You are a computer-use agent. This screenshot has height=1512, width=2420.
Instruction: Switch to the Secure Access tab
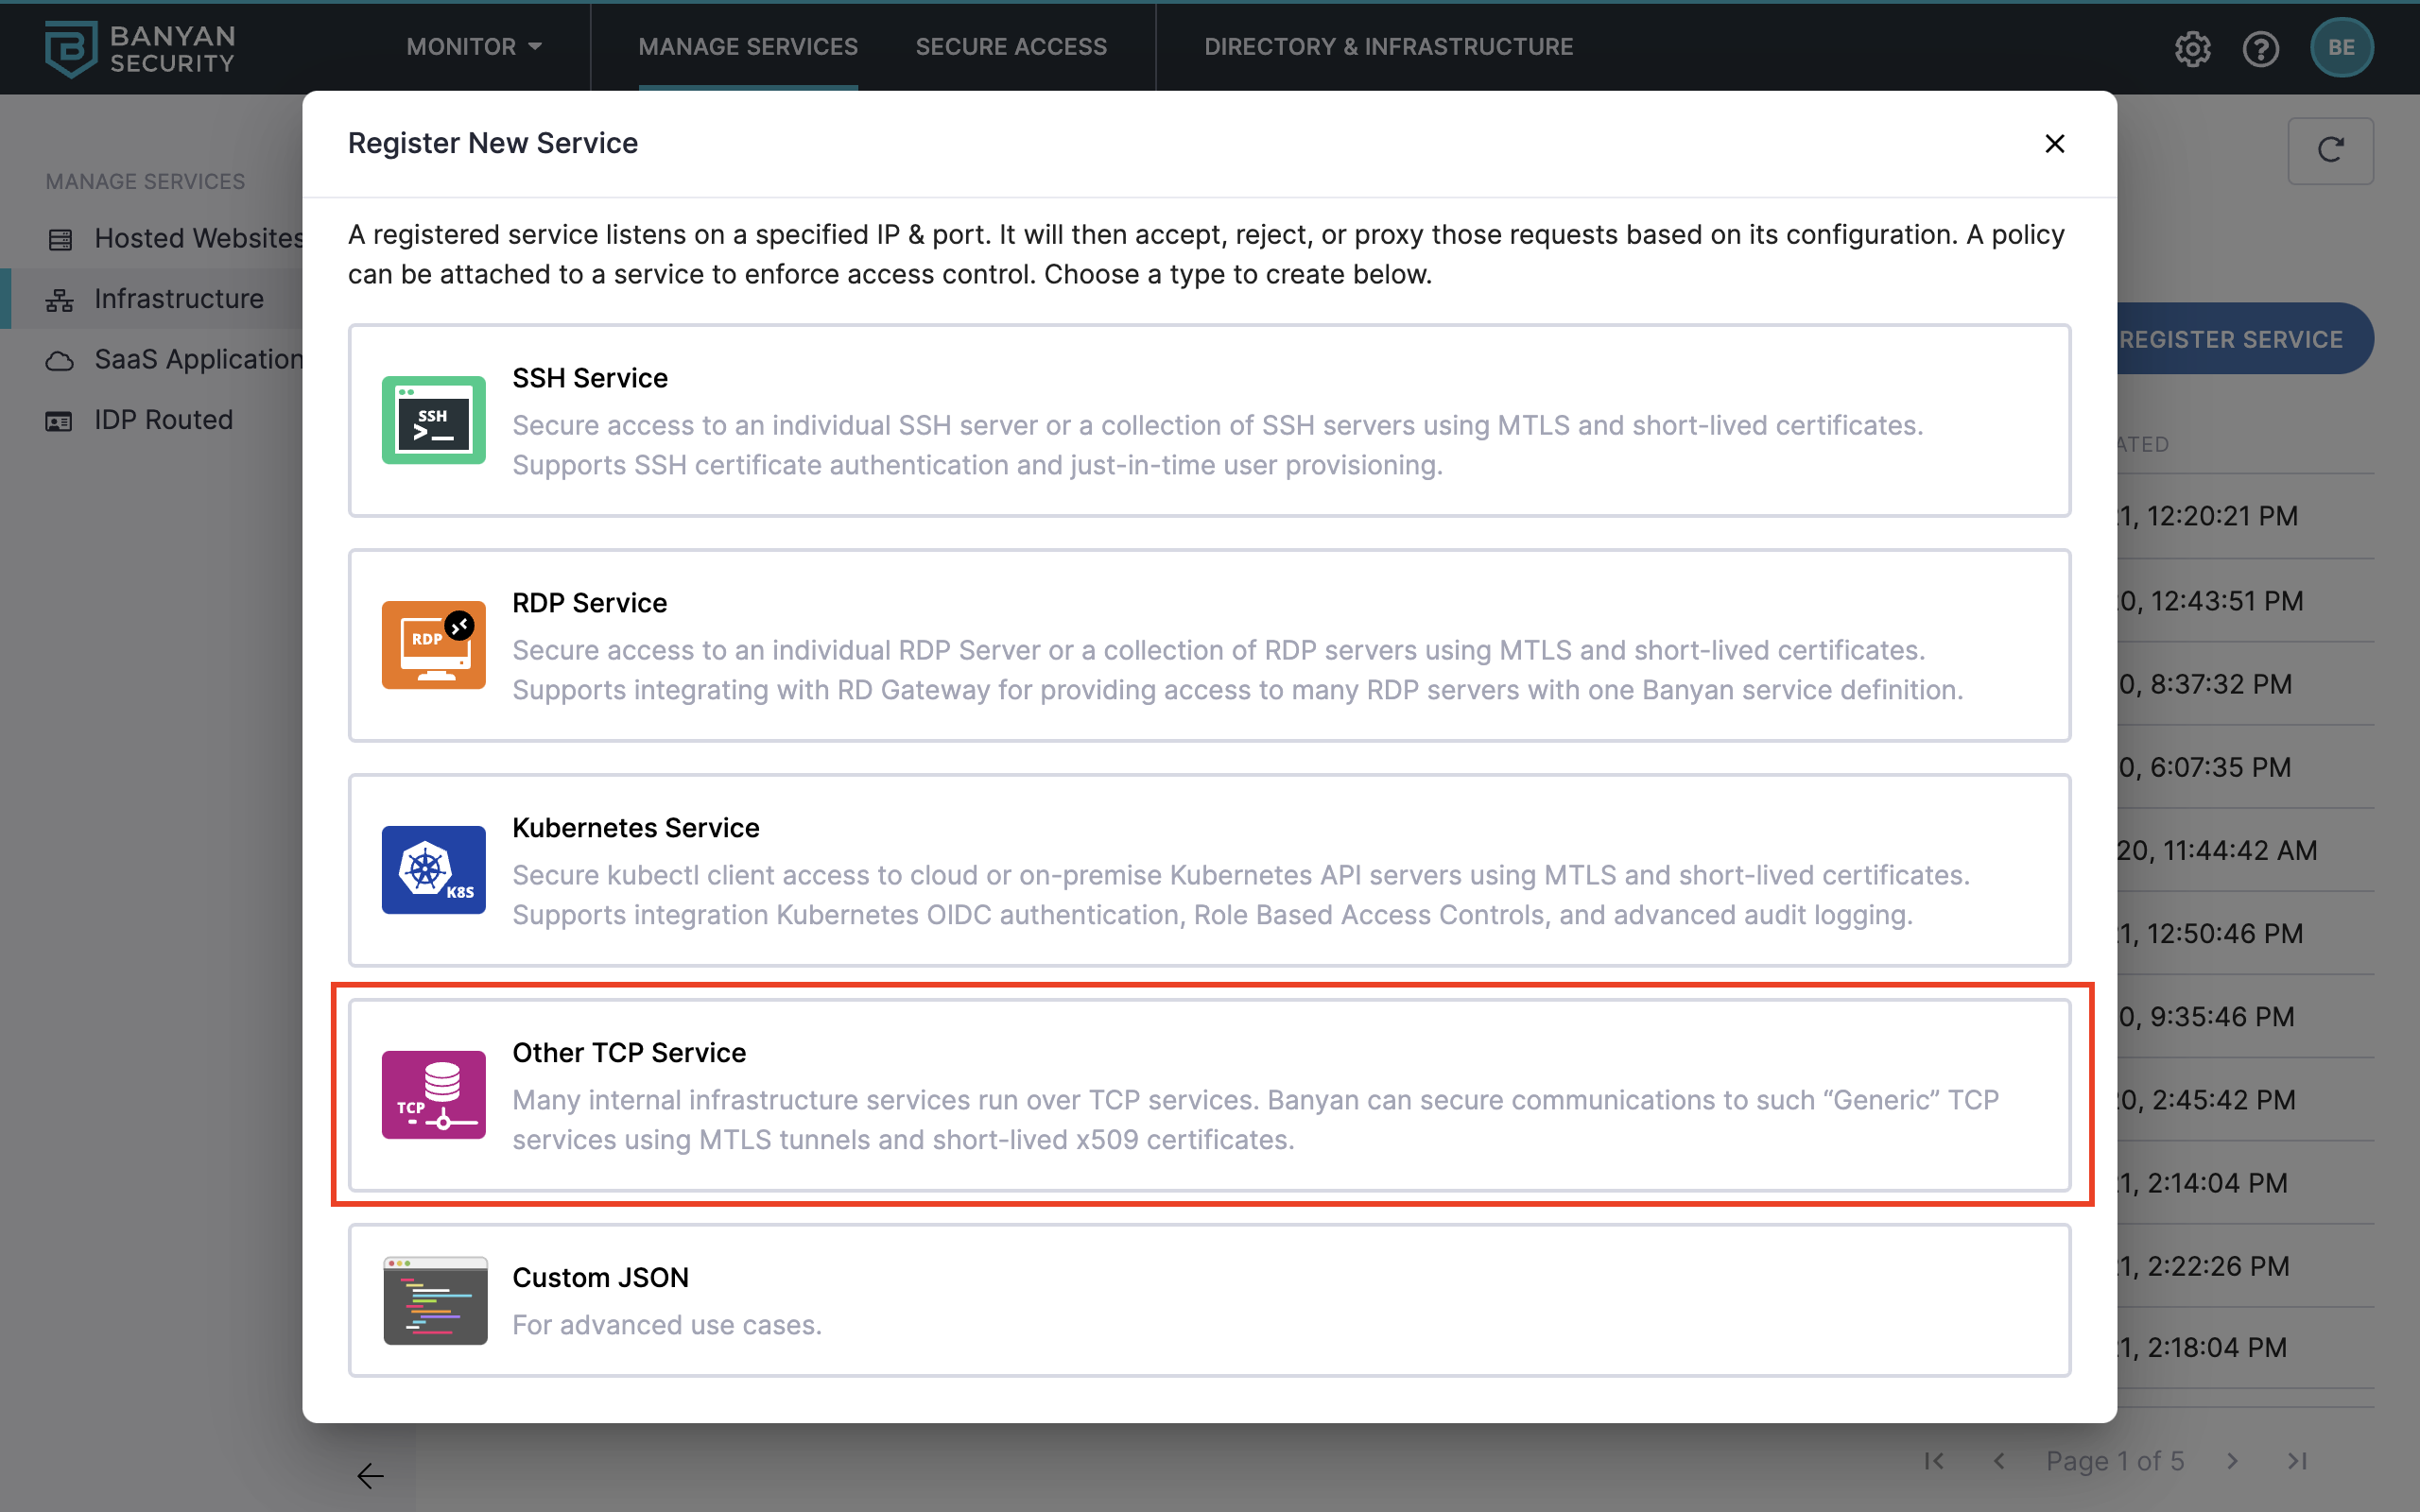click(x=1011, y=47)
